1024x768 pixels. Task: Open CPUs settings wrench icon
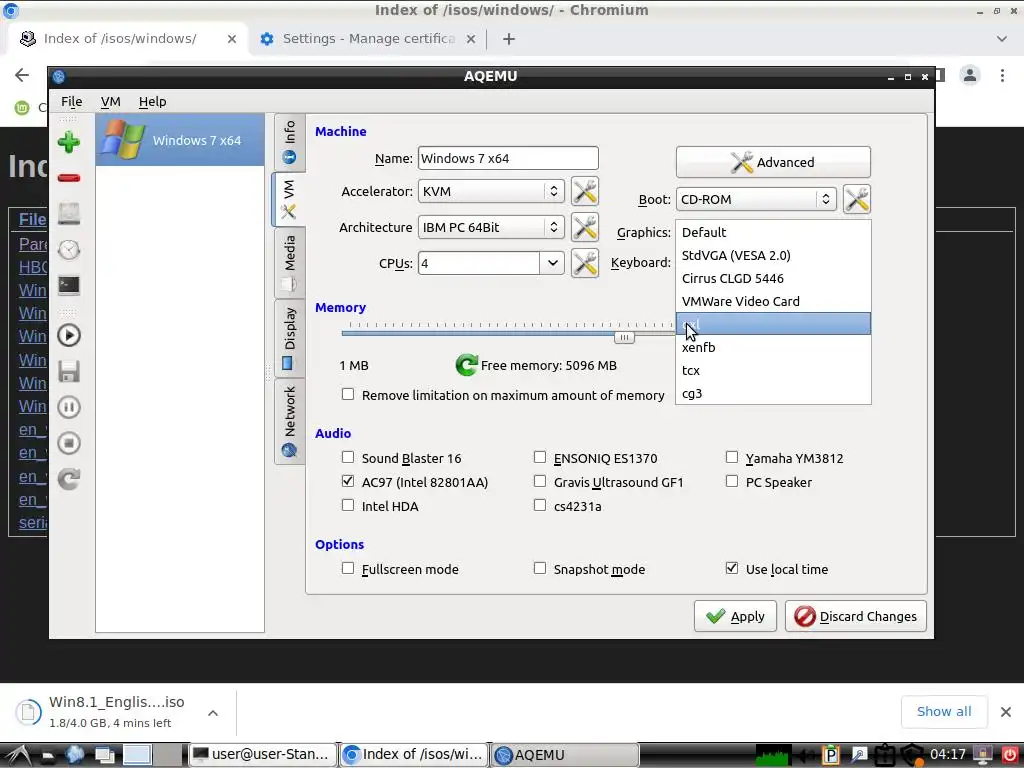pyautogui.click(x=584, y=263)
